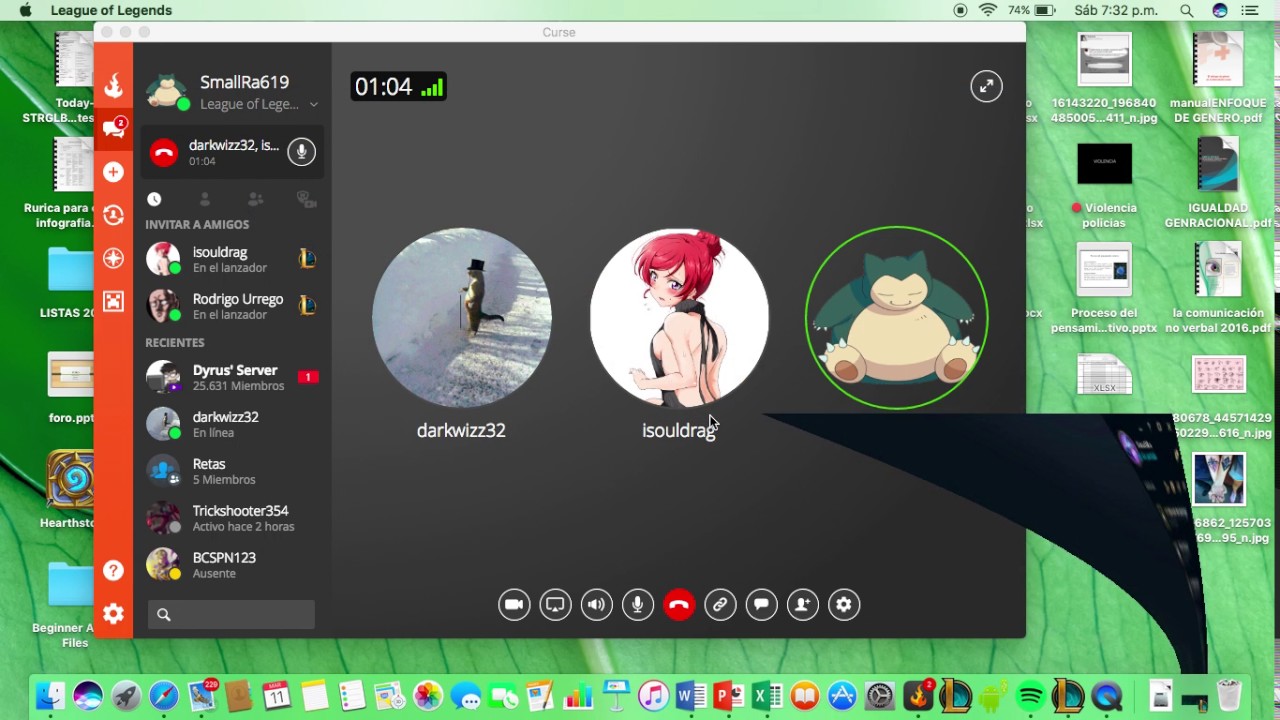Open Spotify from the Dock
The height and width of the screenshot is (720, 1280).
[x=1031, y=696]
